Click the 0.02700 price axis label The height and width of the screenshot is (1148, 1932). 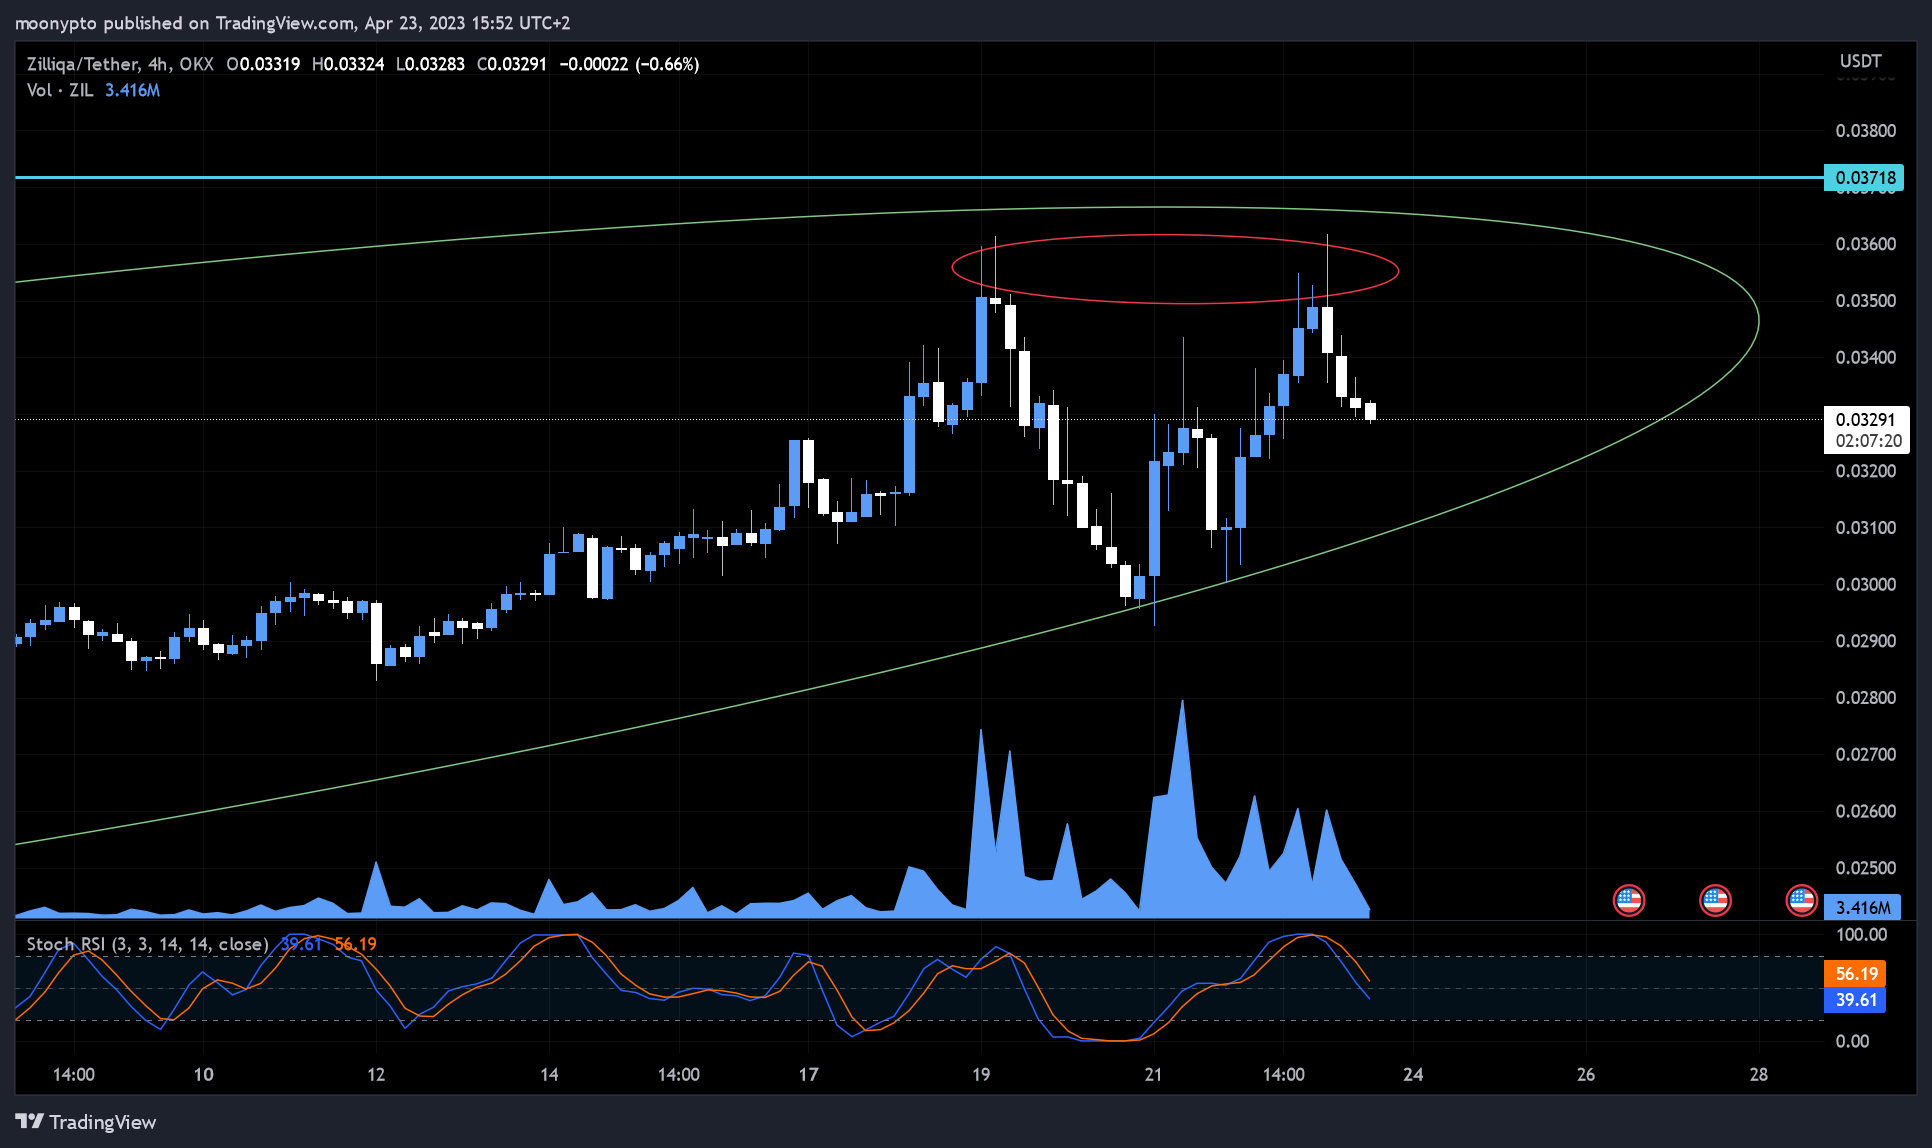(1865, 754)
